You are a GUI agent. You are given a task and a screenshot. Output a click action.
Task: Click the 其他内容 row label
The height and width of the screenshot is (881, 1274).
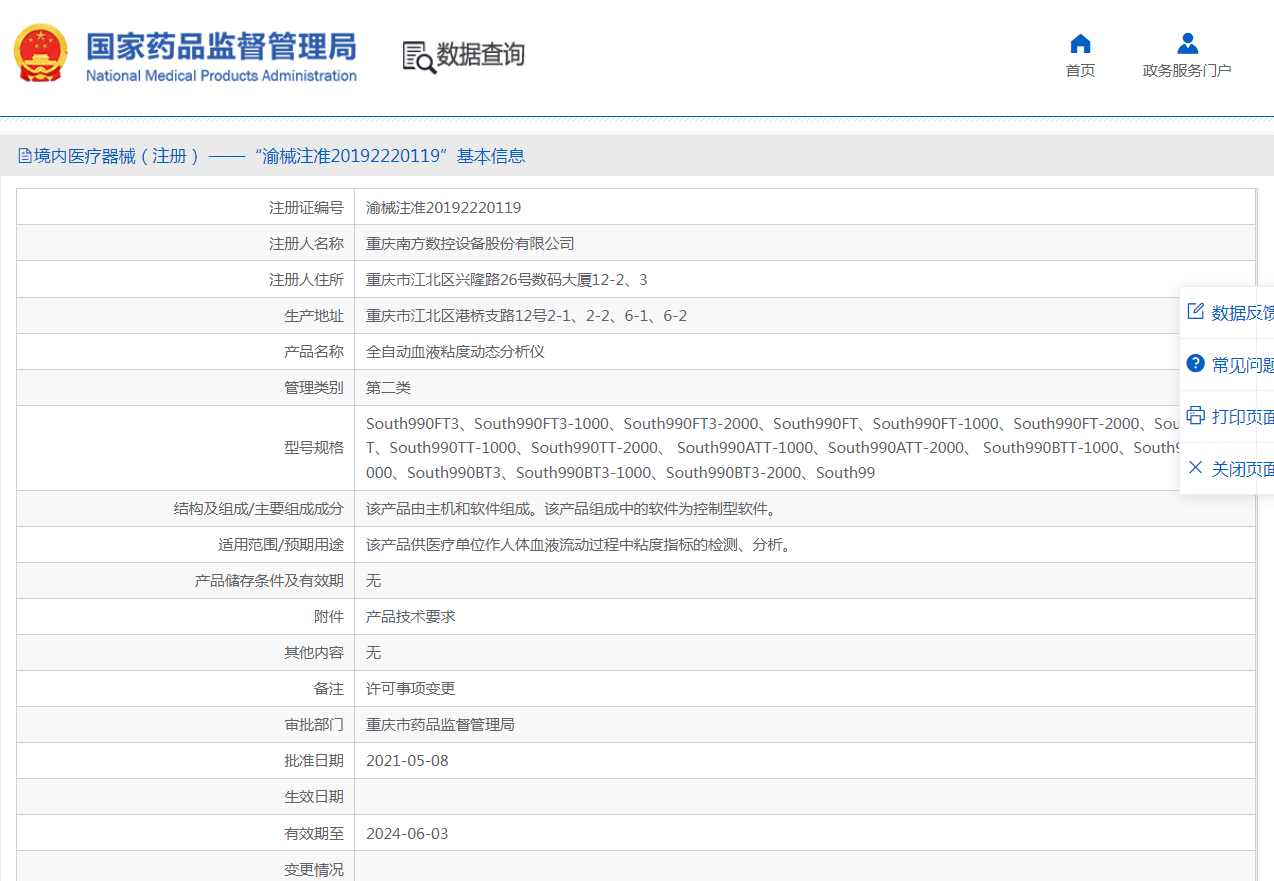click(x=314, y=653)
